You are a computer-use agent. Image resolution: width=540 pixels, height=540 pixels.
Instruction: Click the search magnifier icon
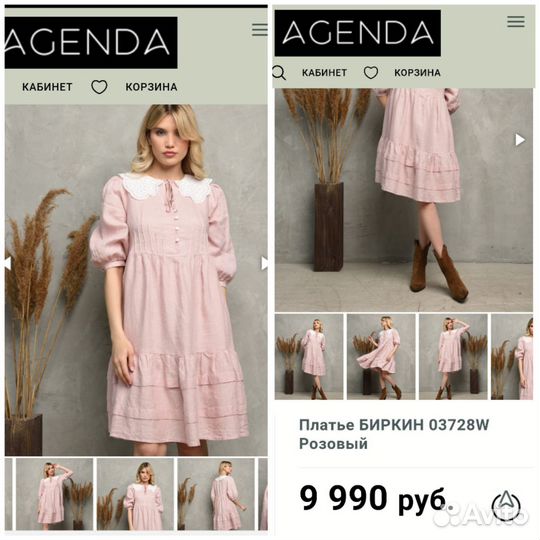point(279,73)
